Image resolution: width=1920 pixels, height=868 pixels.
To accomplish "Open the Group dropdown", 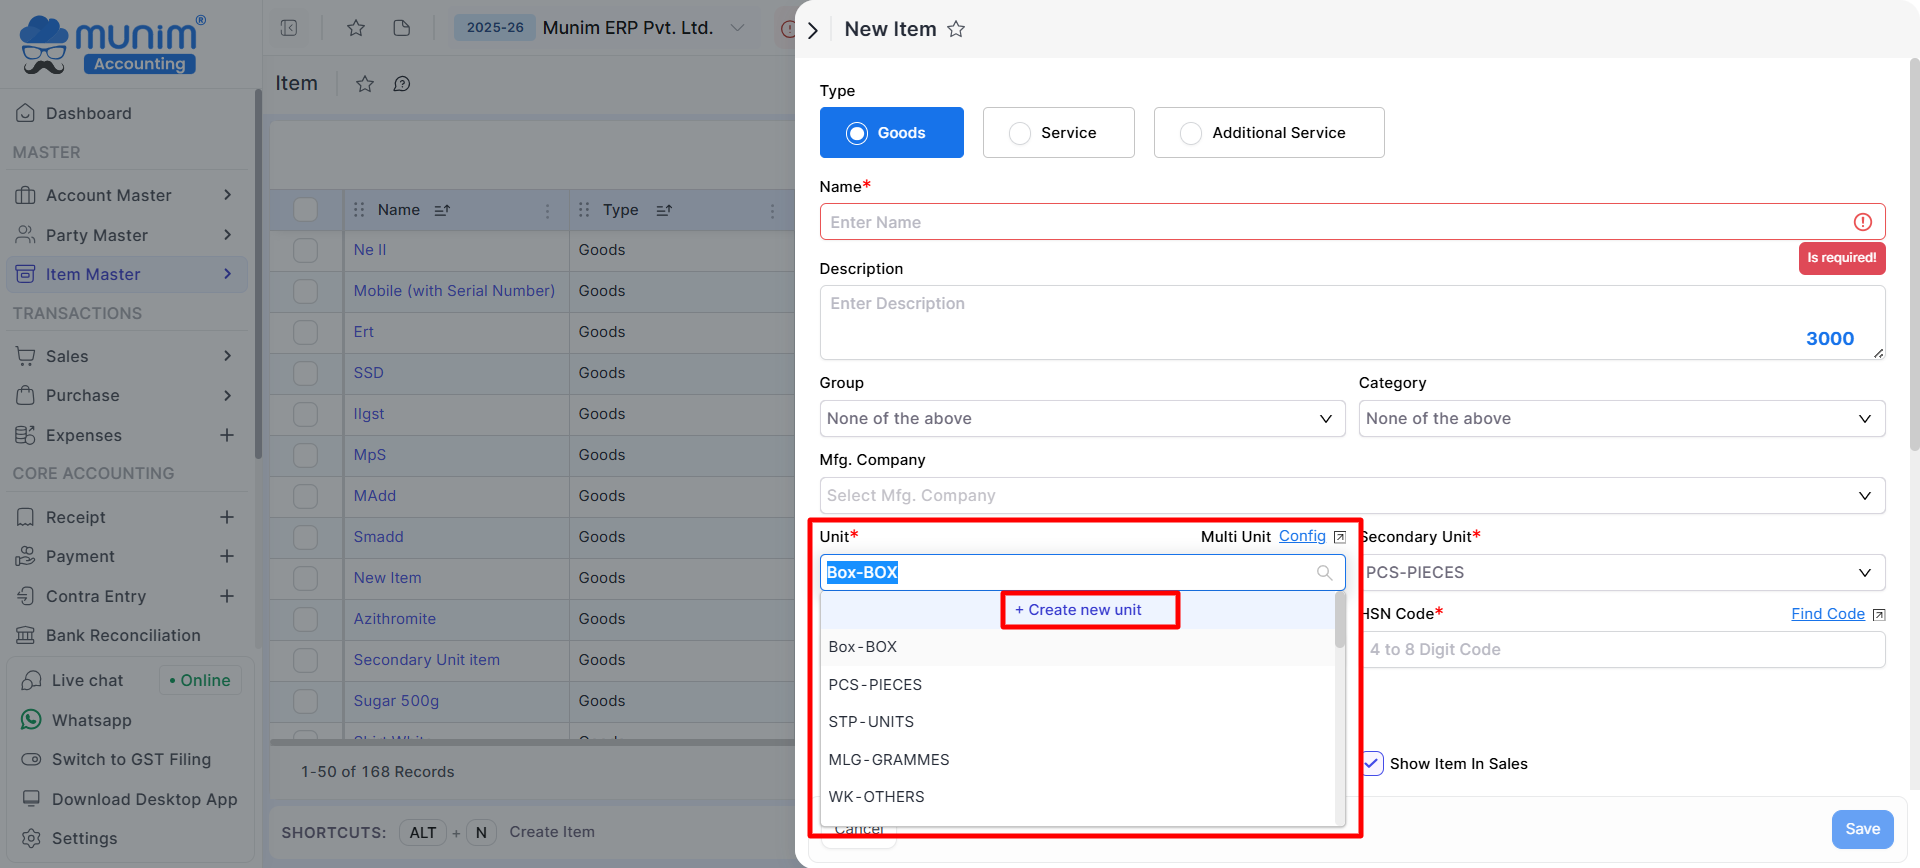I will (x=1082, y=419).
